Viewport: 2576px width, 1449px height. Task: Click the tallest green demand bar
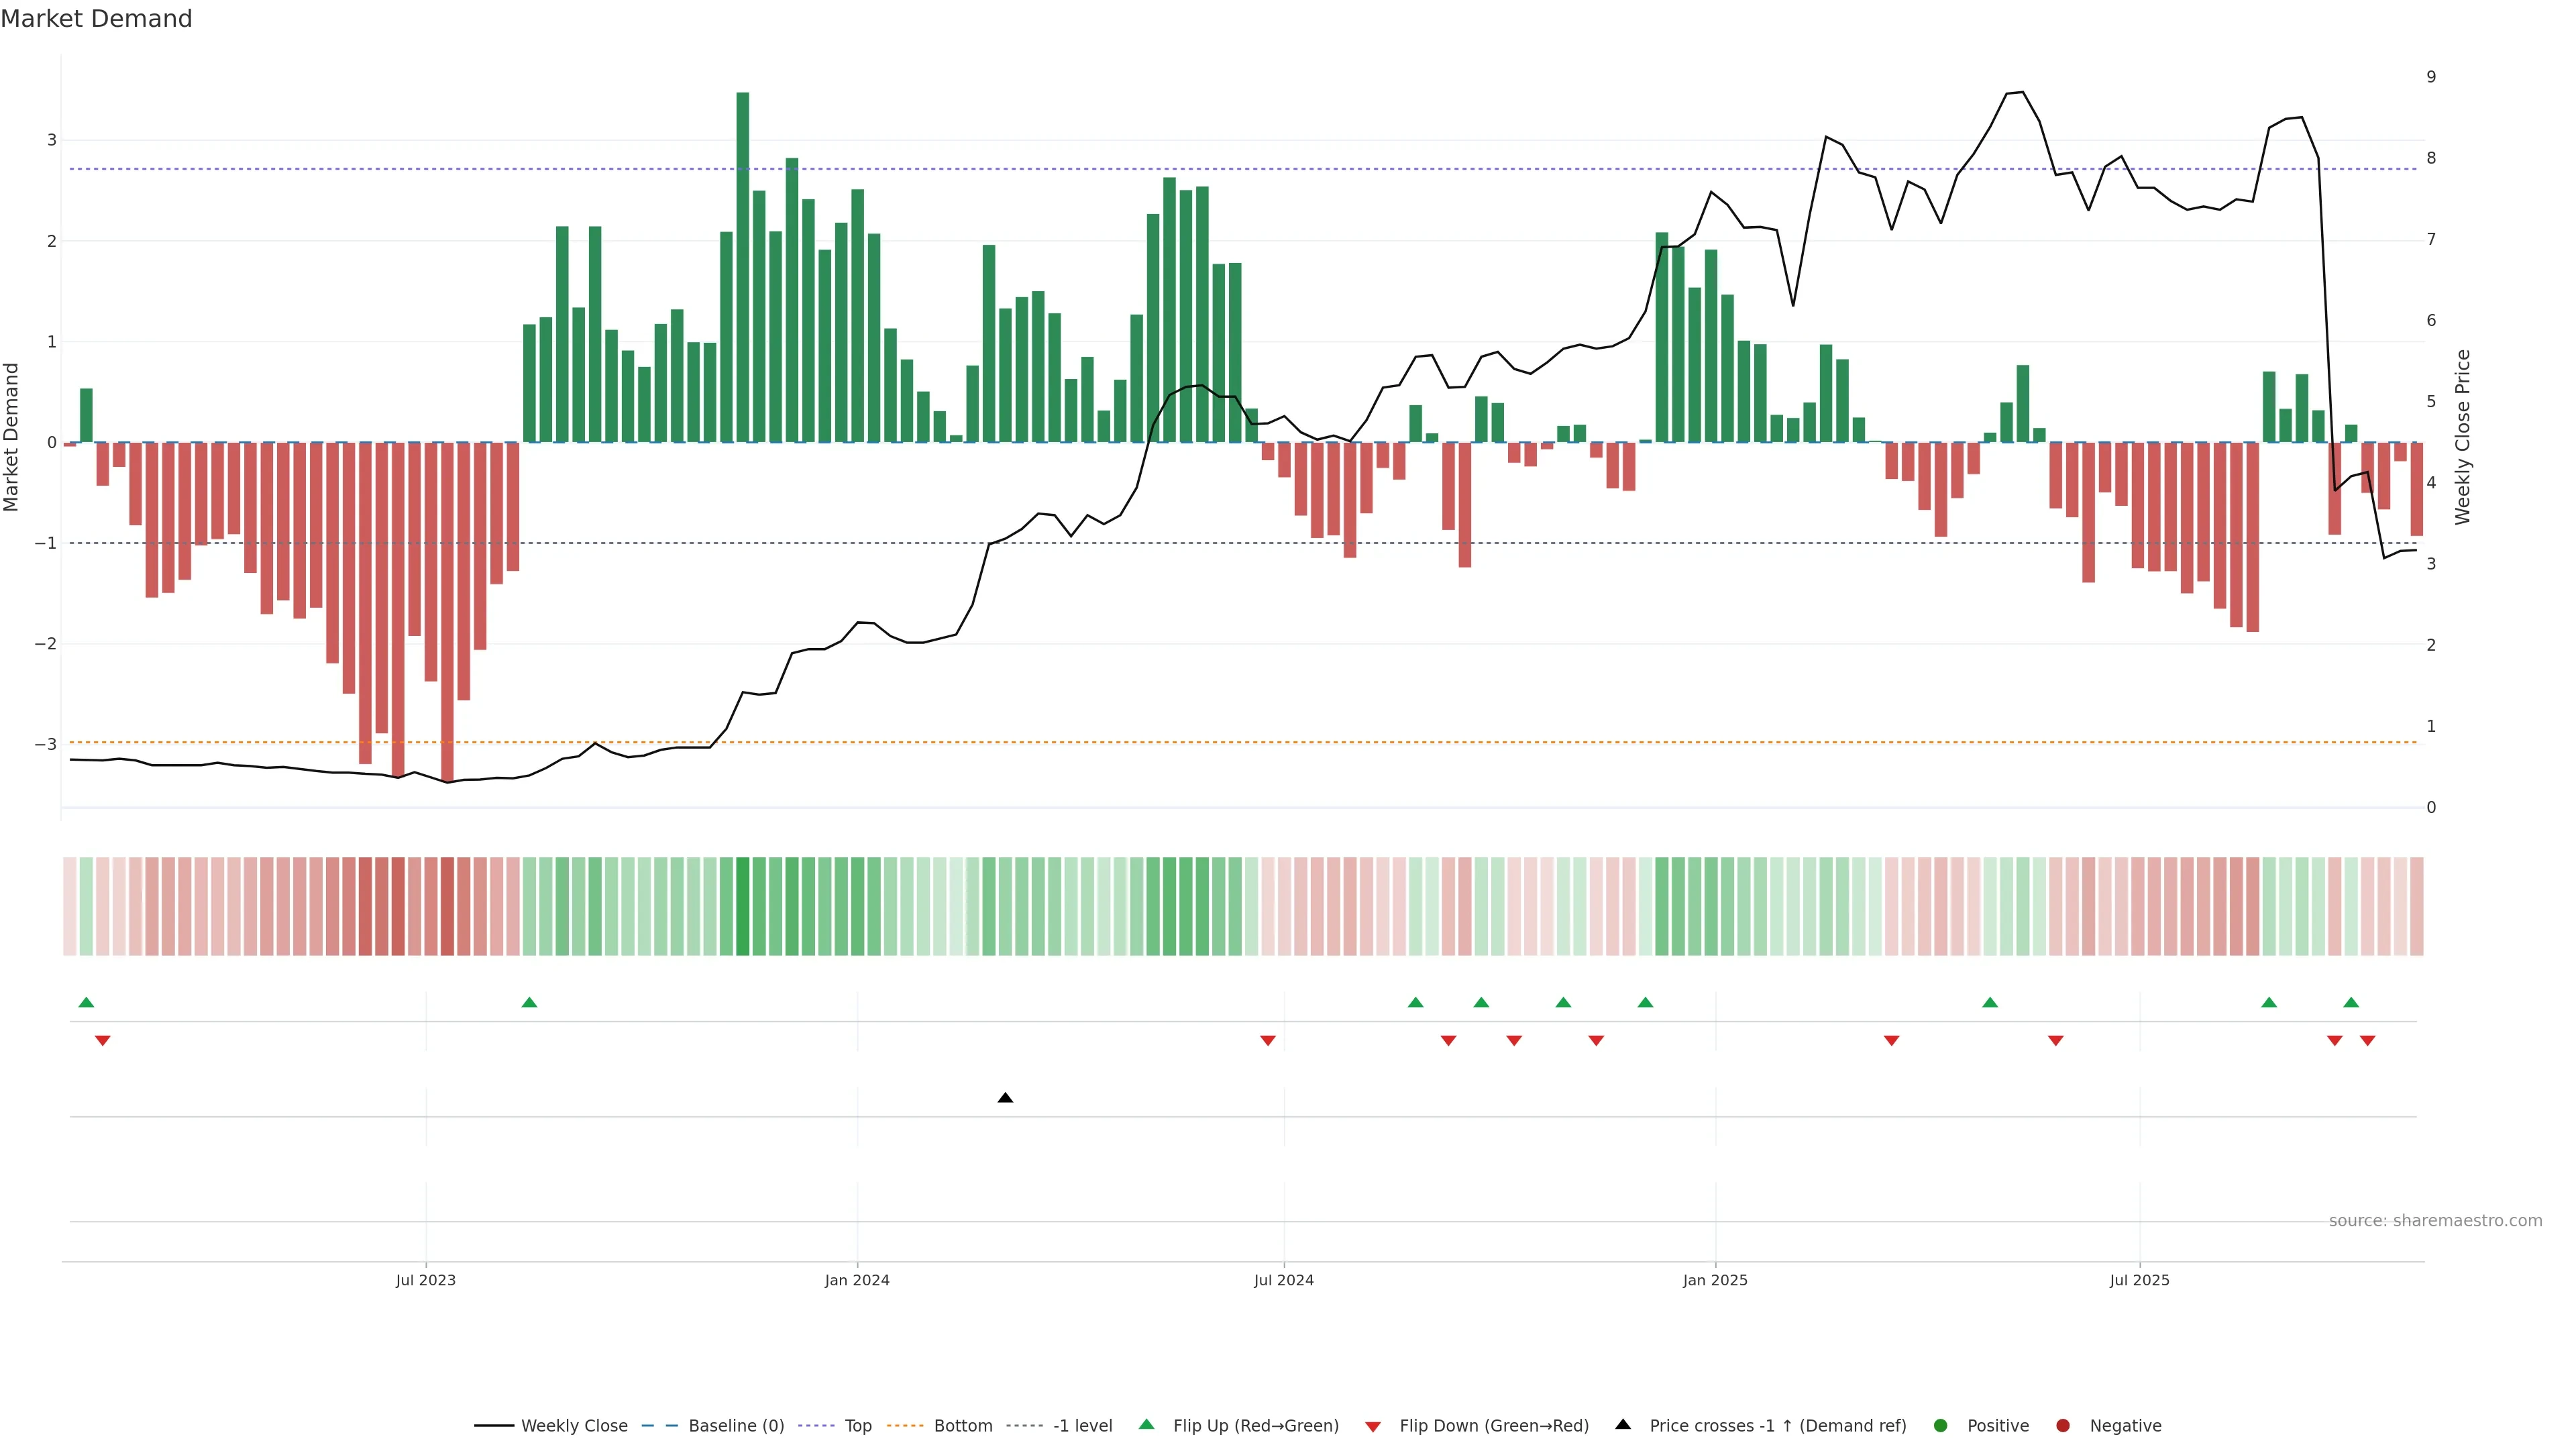742,266
